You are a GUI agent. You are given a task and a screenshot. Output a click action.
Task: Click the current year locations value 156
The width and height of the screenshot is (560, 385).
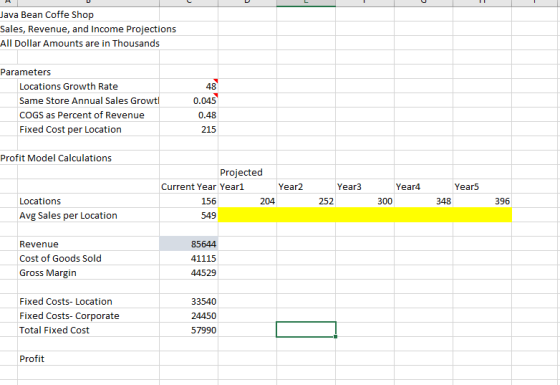tap(189, 201)
